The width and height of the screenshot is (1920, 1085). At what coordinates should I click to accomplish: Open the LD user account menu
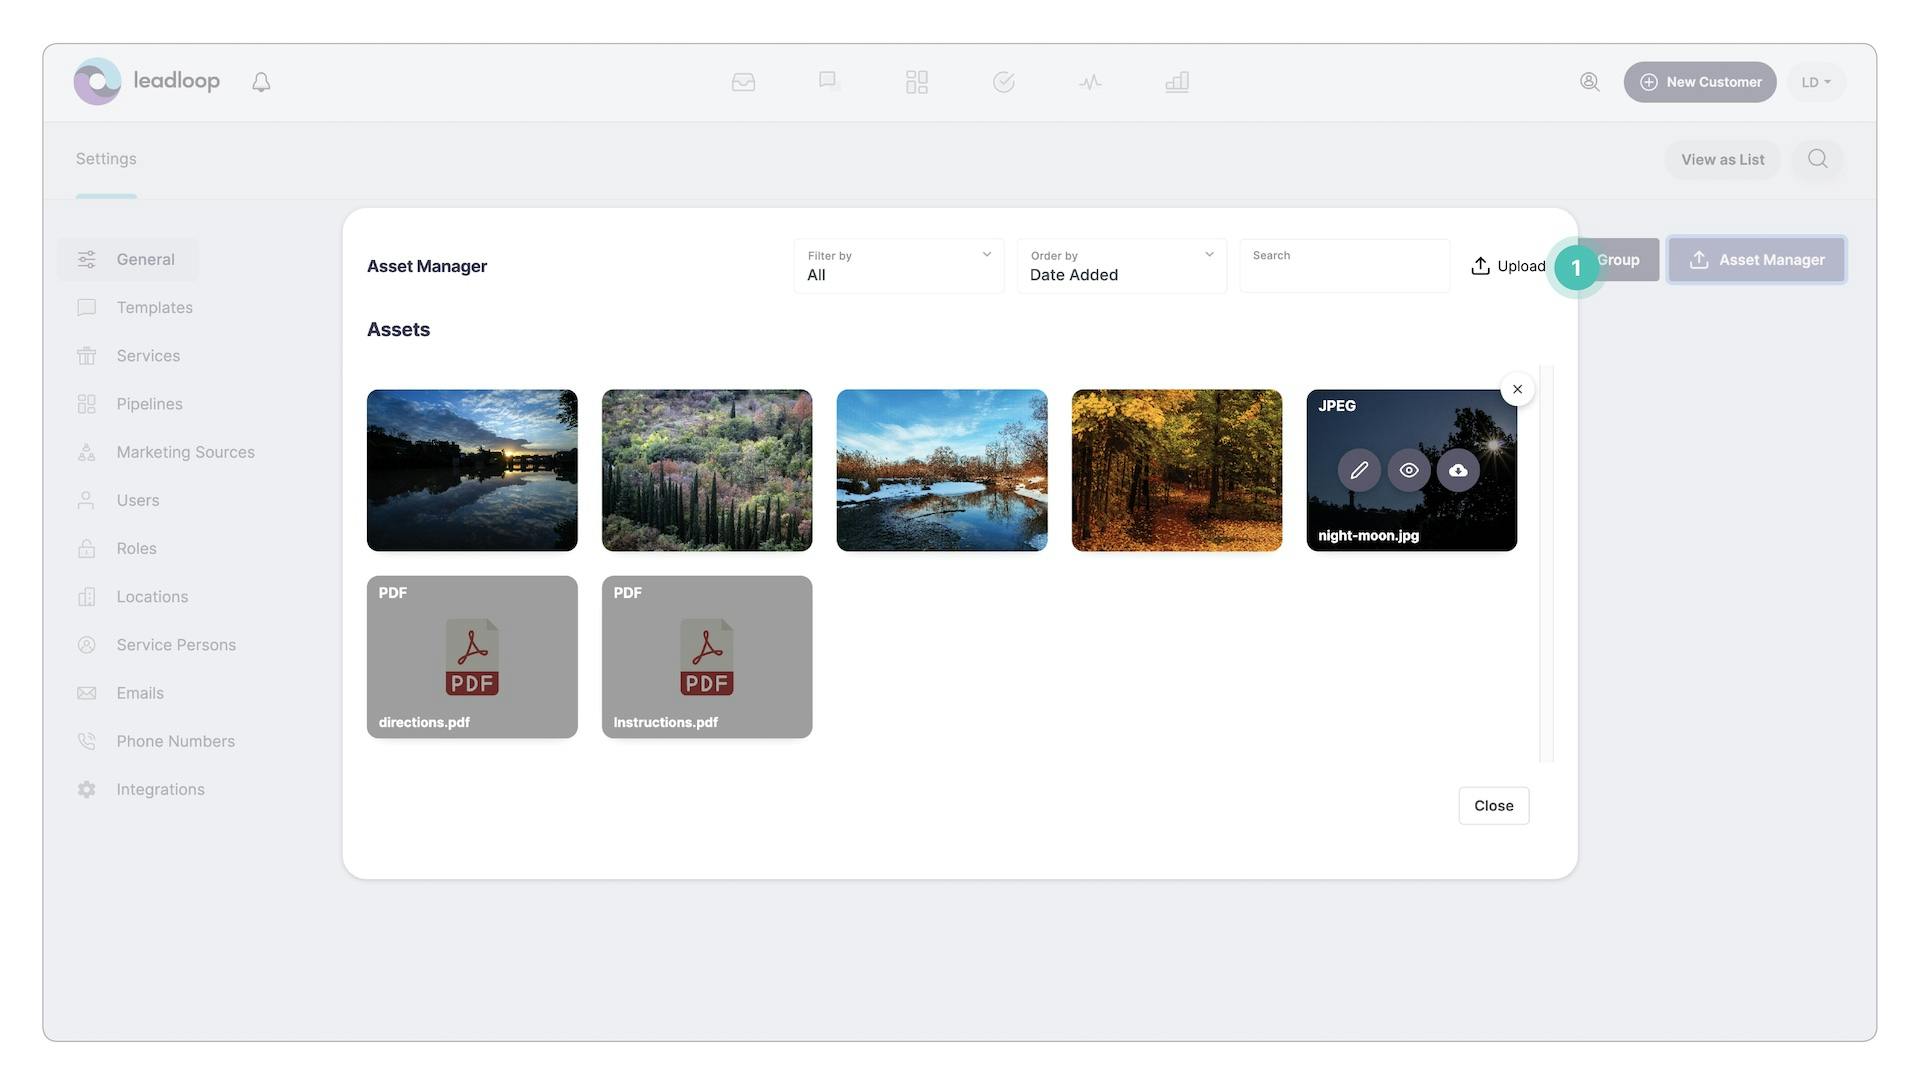coord(1815,82)
